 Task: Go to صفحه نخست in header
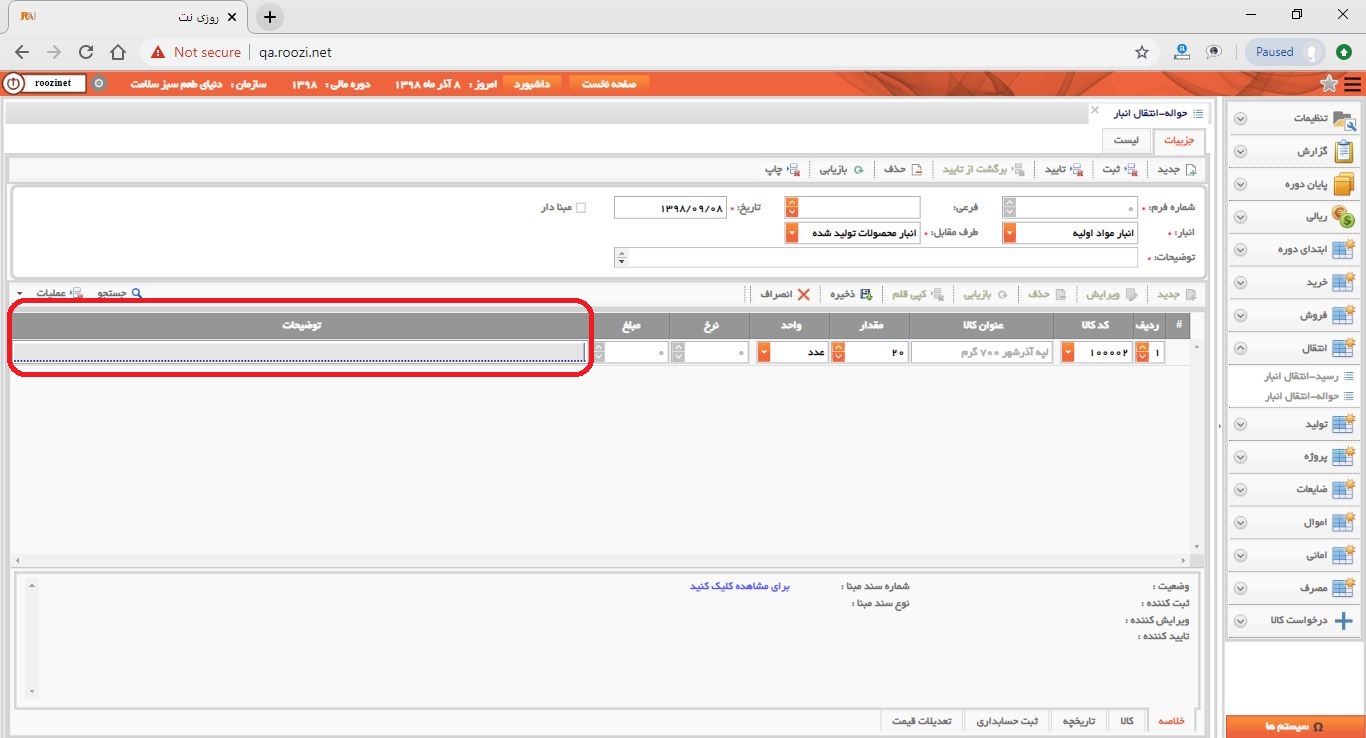pos(609,84)
